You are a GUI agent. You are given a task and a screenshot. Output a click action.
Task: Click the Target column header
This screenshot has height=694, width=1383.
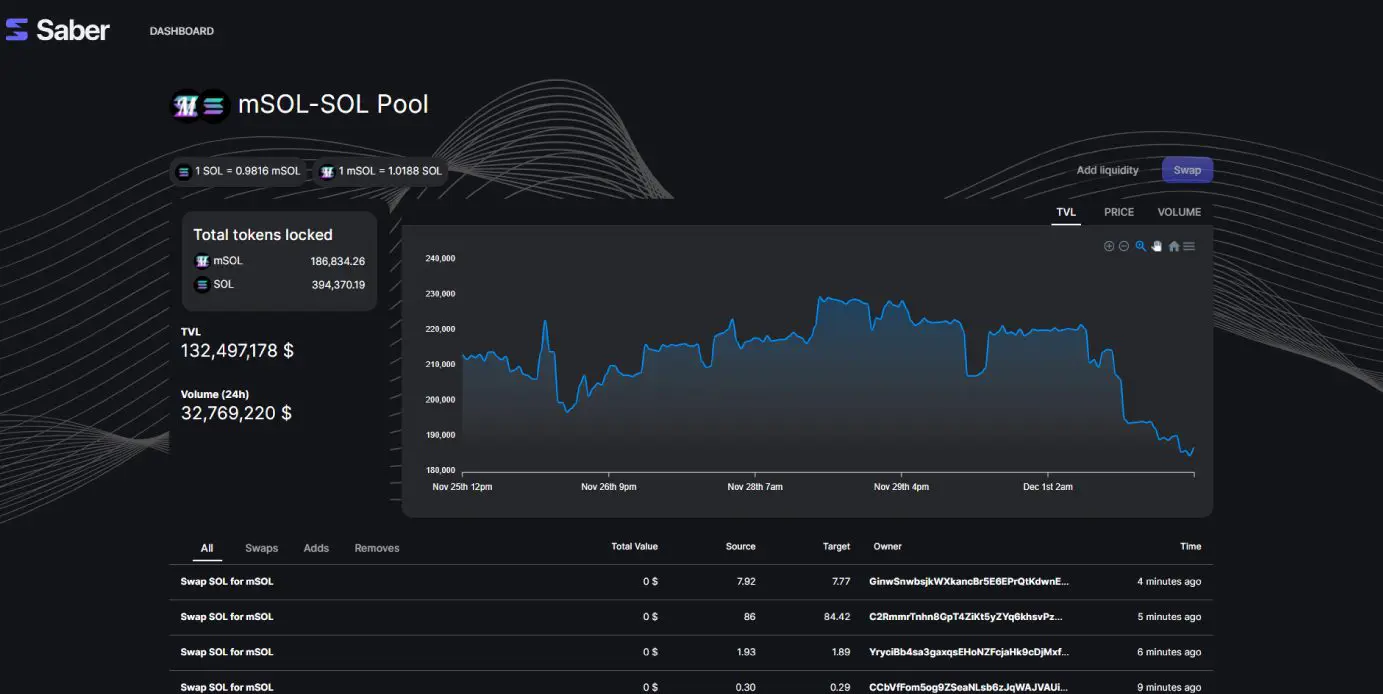836,547
